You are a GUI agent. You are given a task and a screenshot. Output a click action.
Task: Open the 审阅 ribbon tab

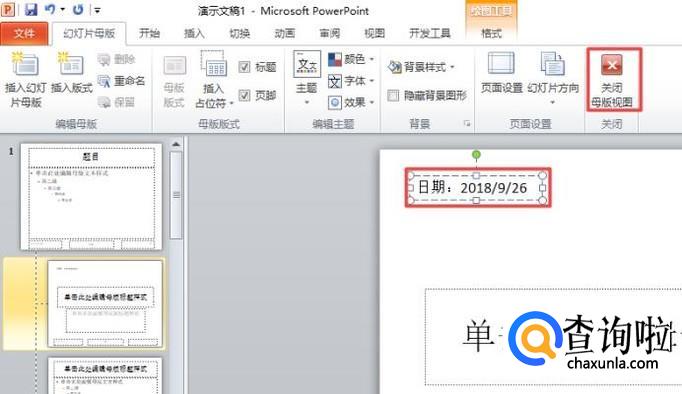(330, 33)
